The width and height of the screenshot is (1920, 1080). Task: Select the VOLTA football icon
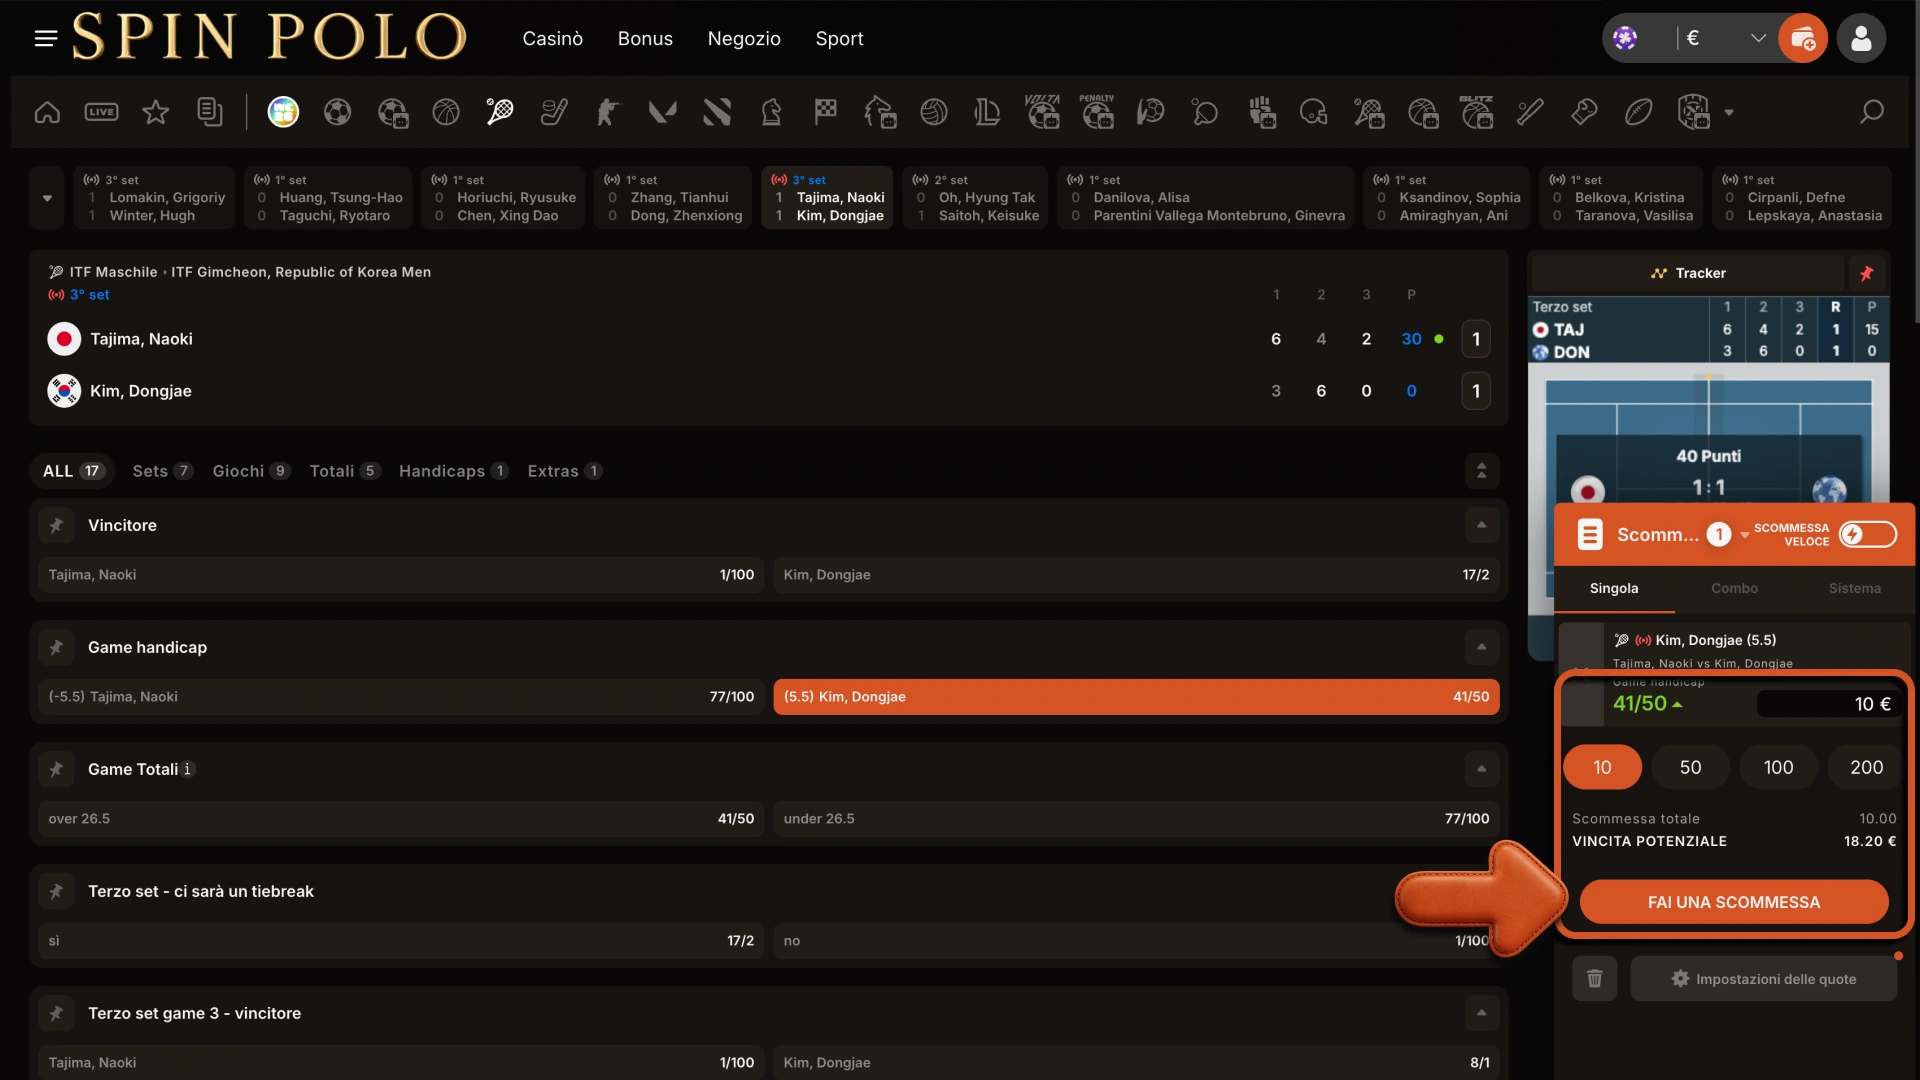[1042, 112]
